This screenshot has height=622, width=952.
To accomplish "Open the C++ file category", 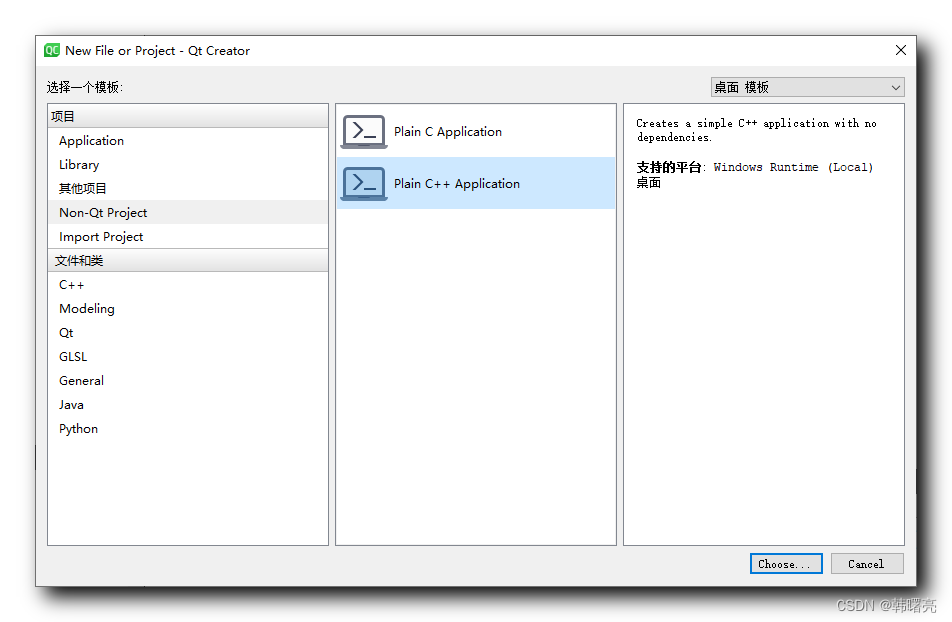I will point(71,284).
